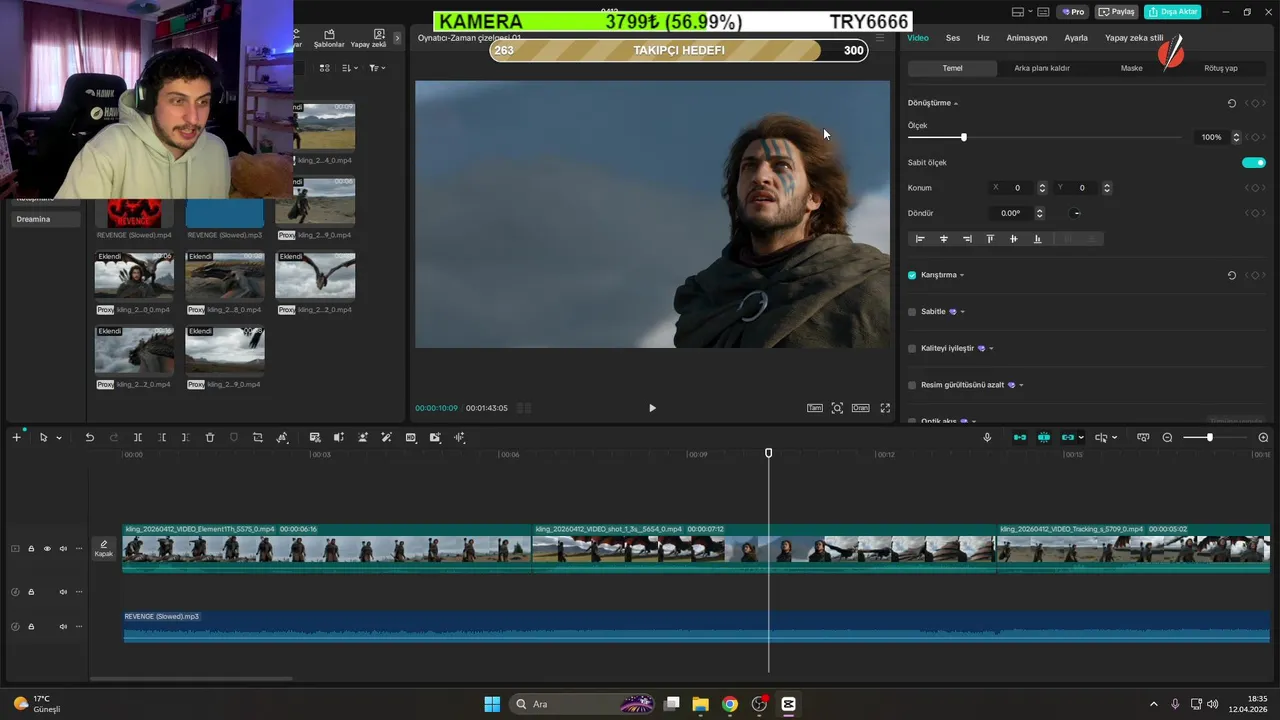Align clip to left edge icon
Viewport: 1280px width, 720px height.
920,239
